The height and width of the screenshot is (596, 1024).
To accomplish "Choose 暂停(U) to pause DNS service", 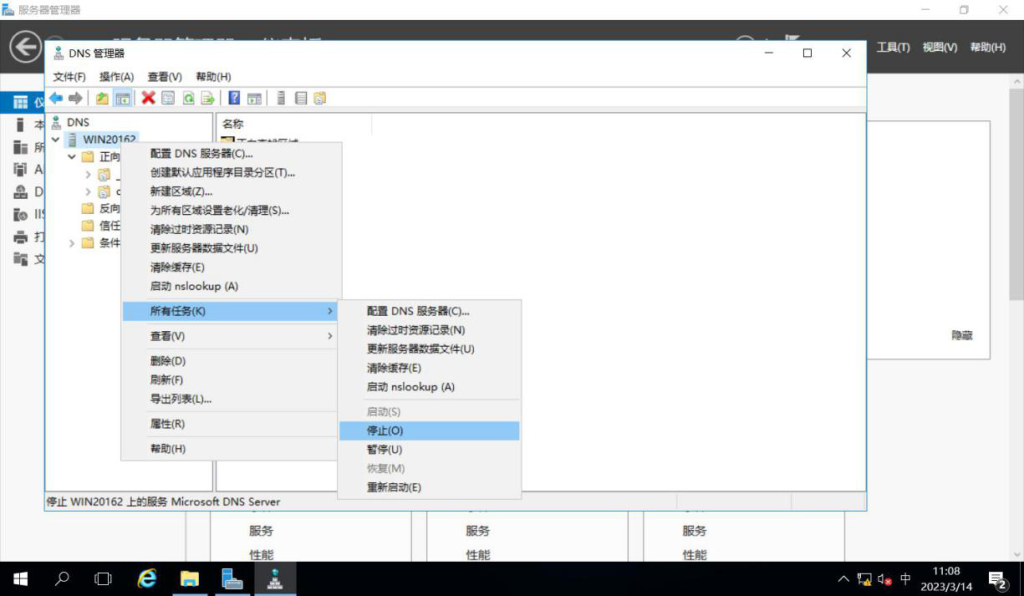I will [x=429, y=449].
